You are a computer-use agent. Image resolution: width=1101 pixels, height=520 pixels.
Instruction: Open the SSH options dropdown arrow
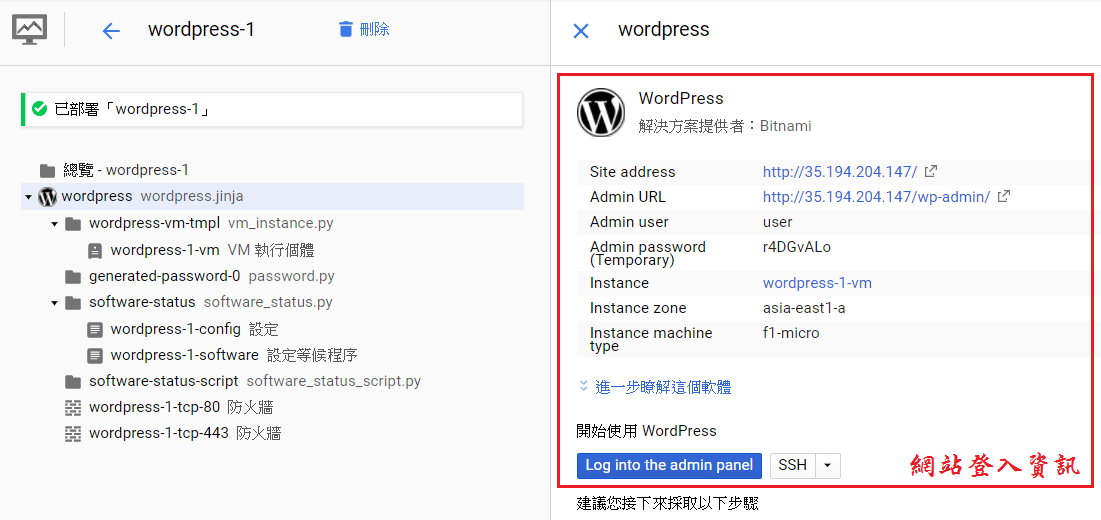click(x=828, y=465)
